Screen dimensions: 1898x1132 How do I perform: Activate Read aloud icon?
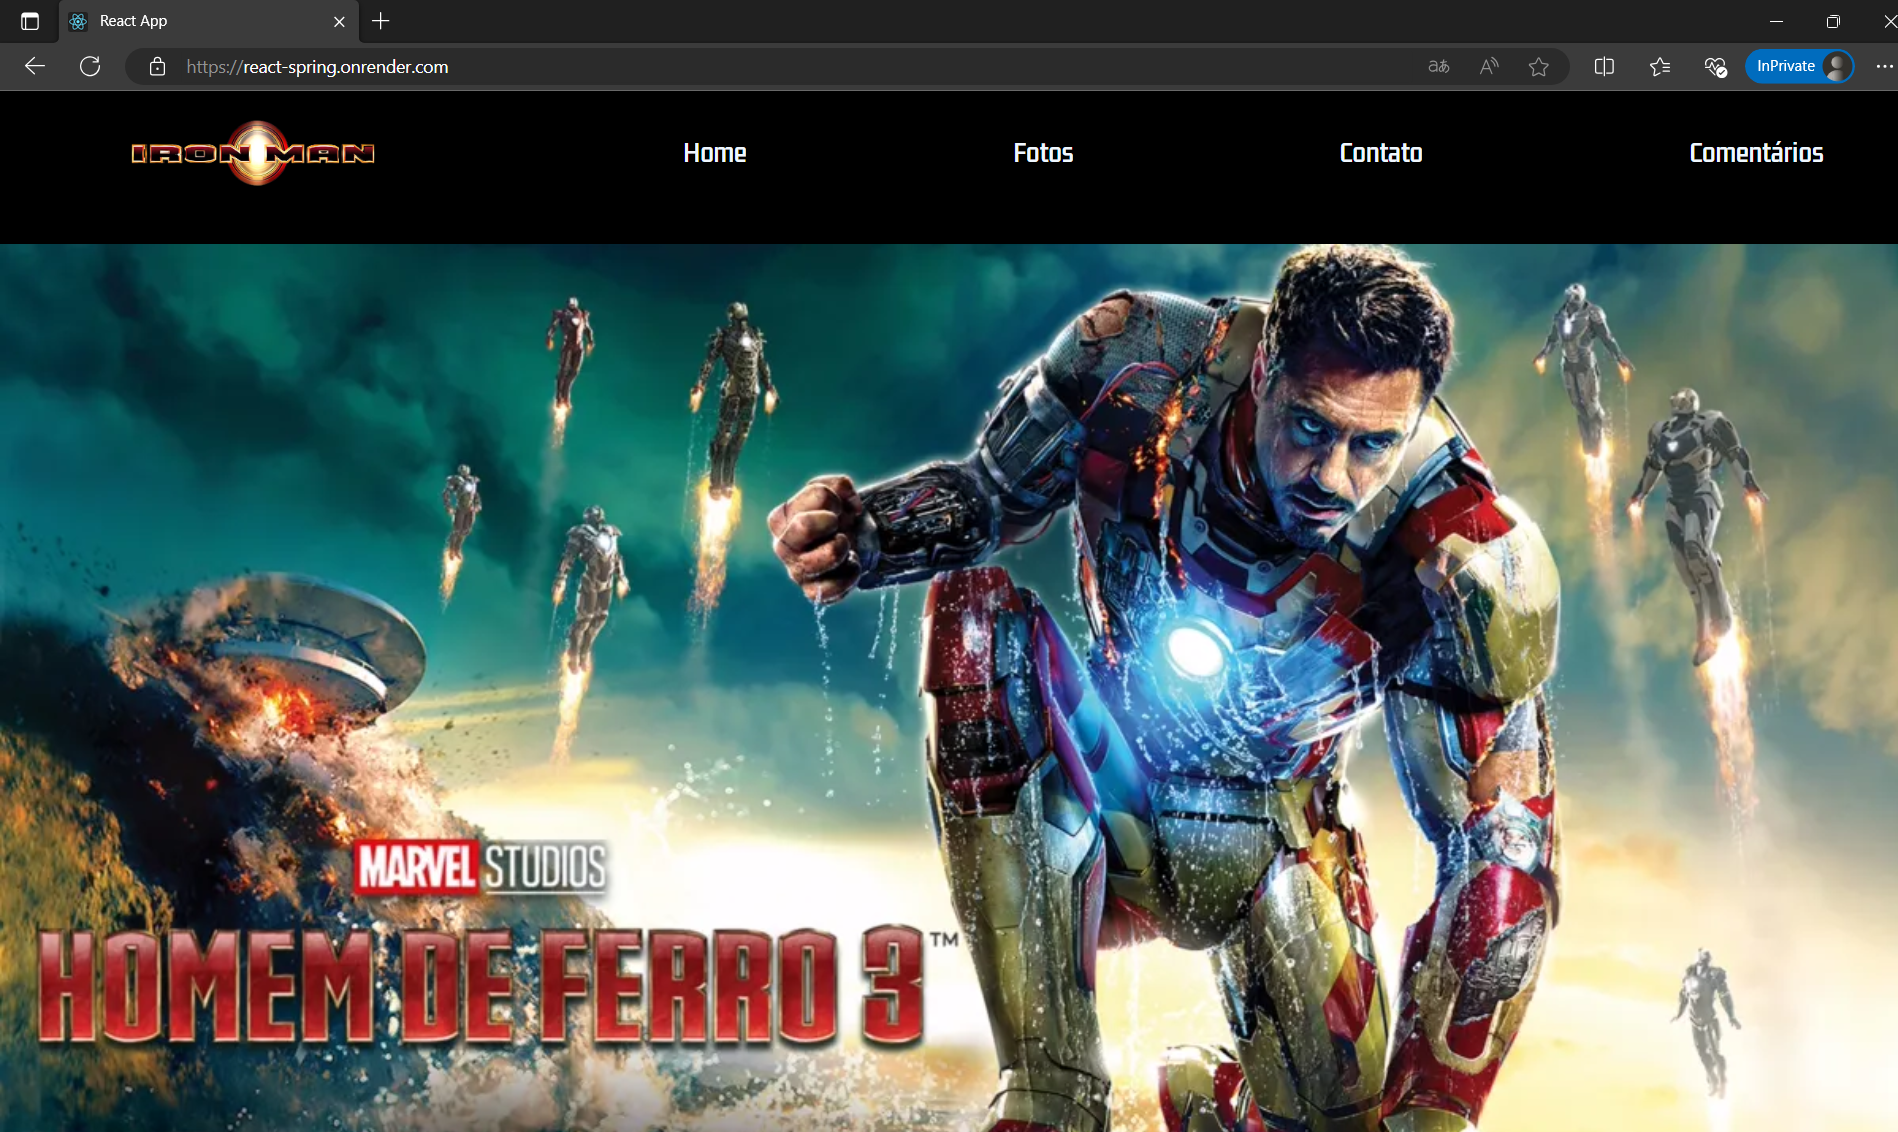coord(1489,67)
